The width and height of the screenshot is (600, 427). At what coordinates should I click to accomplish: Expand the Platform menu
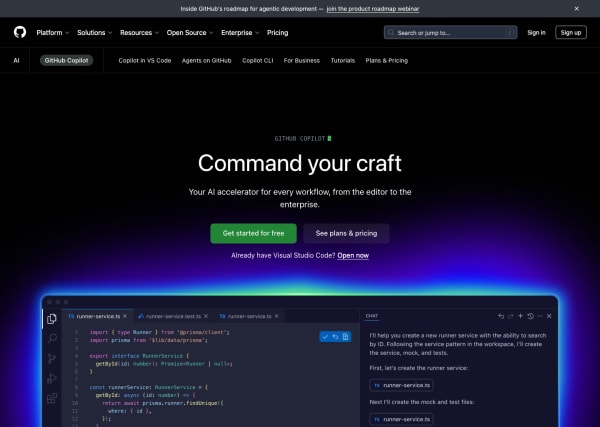(53, 33)
